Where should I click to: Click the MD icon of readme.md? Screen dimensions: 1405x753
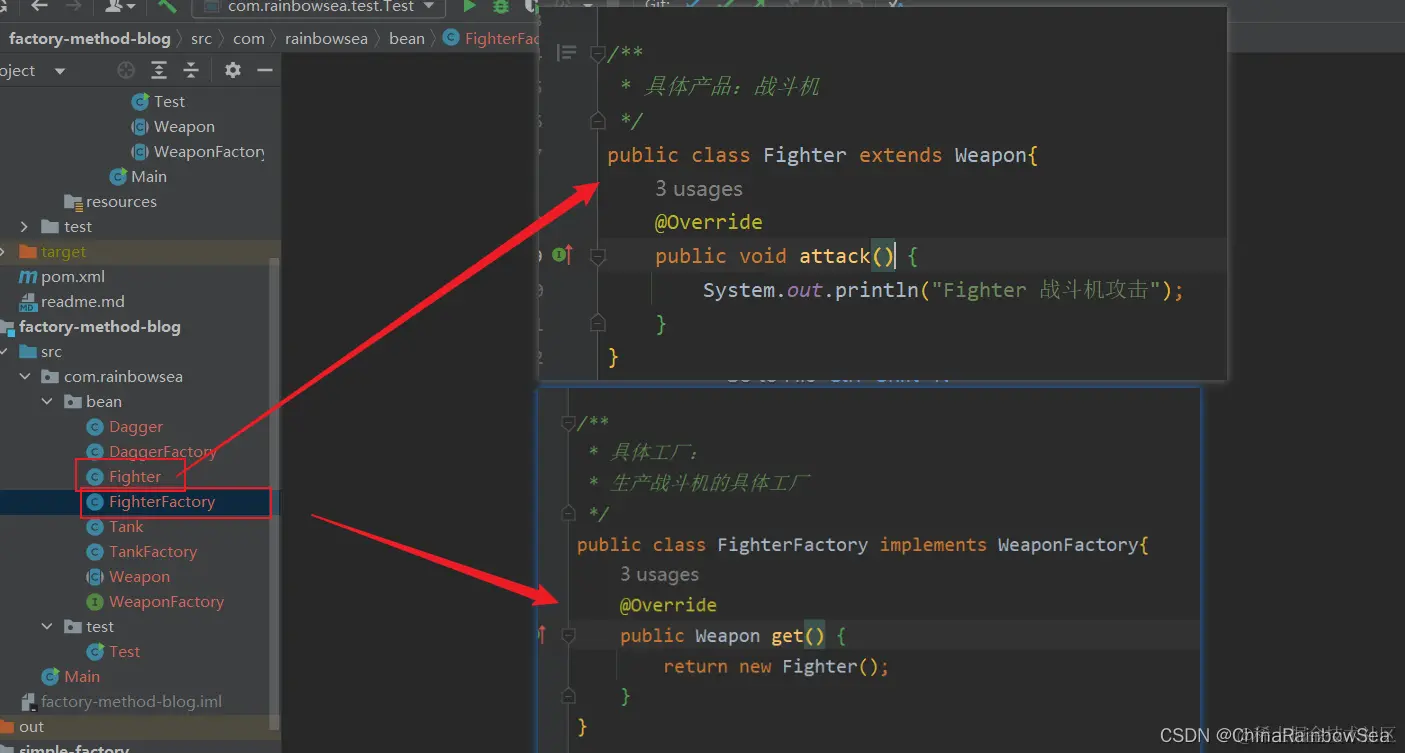28,302
